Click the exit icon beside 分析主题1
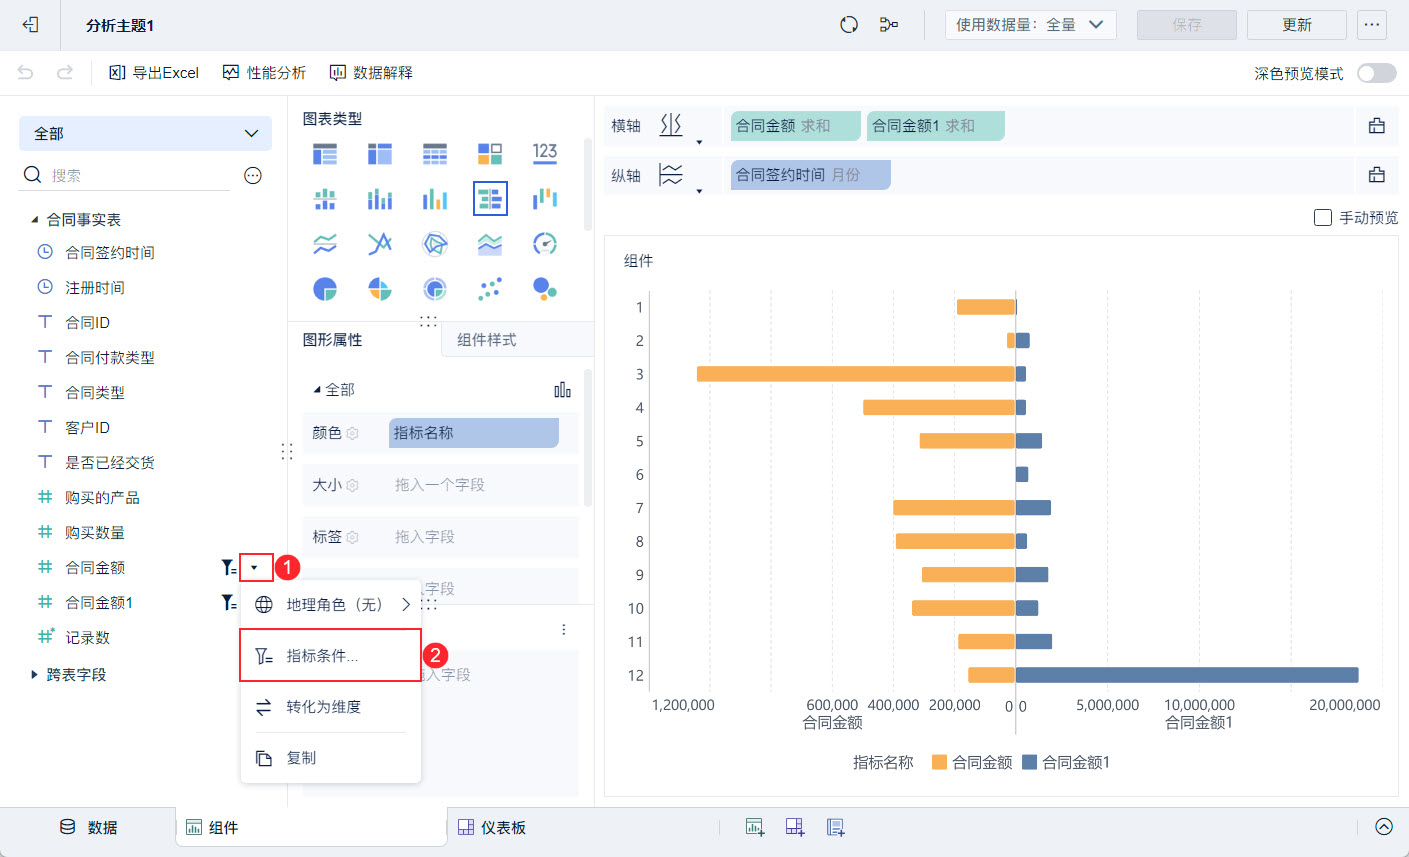 tap(30, 25)
